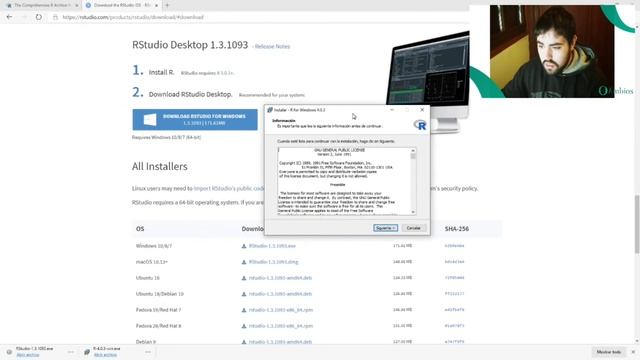Click download icon in Windows 10/8/7 row
The width and height of the screenshot is (640, 360).
[244, 246]
